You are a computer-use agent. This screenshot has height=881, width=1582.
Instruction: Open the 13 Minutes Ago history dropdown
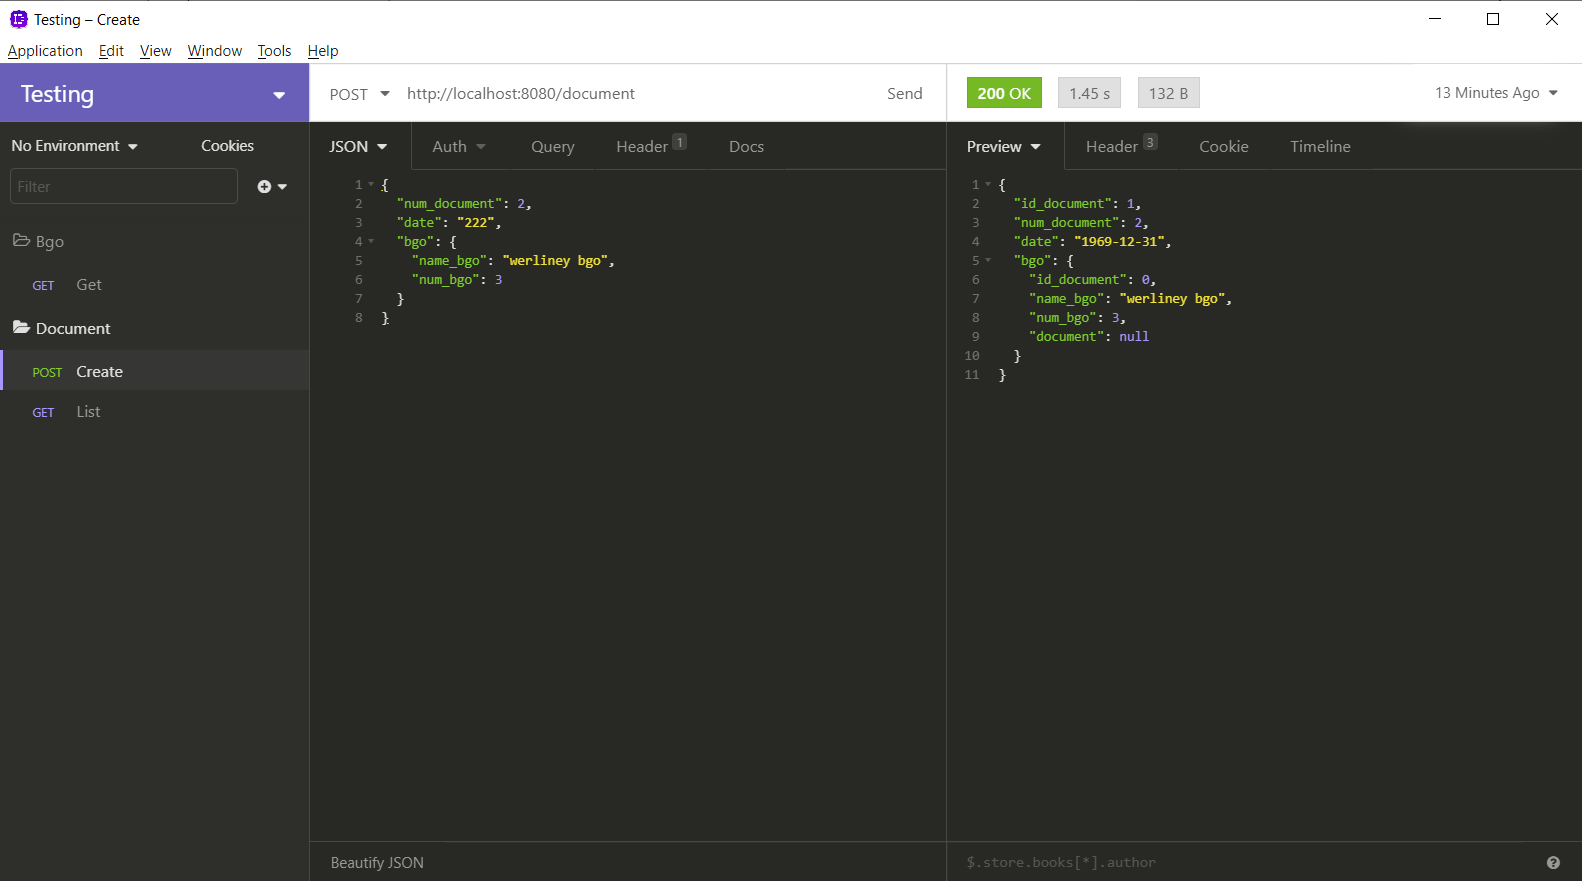pos(1497,93)
